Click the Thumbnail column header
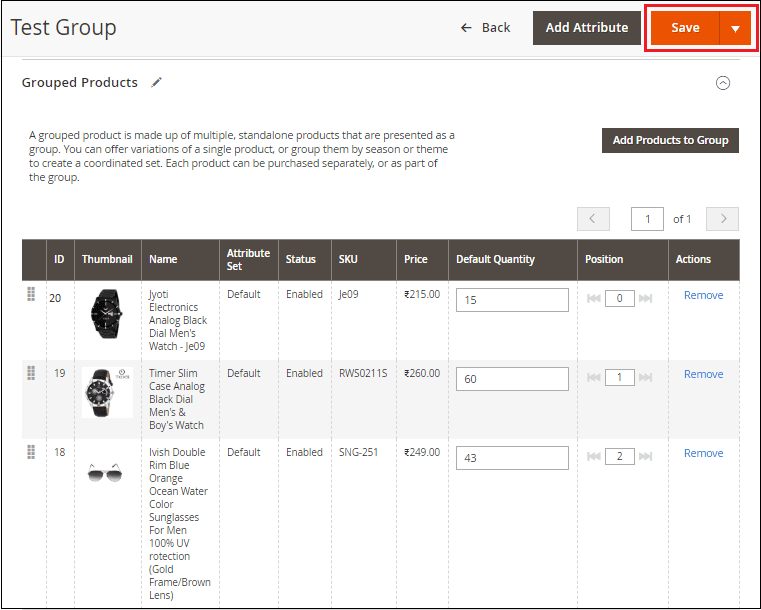761x610 pixels. point(107,260)
